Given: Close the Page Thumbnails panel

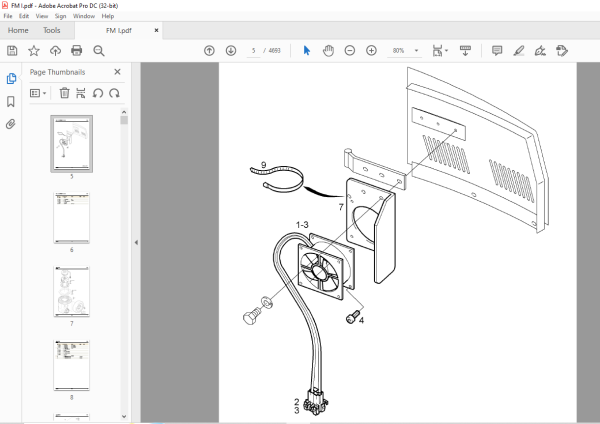Looking at the screenshot, I should pyautogui.click(x=117, y=72).
